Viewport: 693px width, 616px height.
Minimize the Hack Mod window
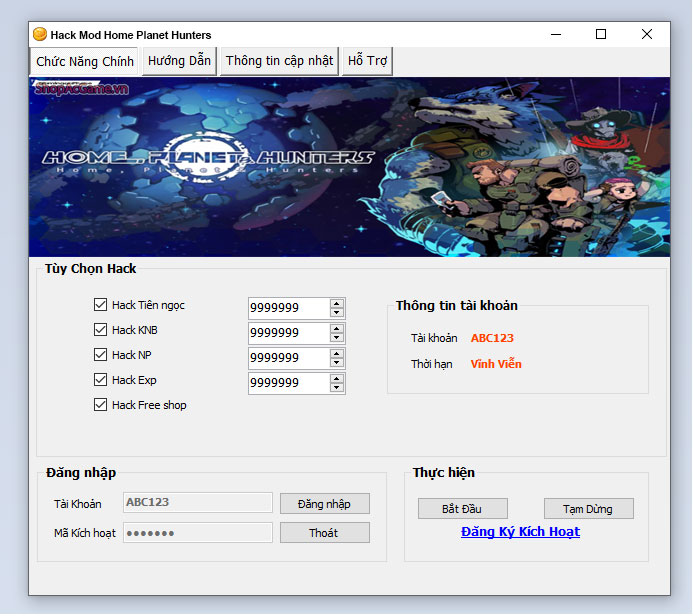(x=556, y=34)
